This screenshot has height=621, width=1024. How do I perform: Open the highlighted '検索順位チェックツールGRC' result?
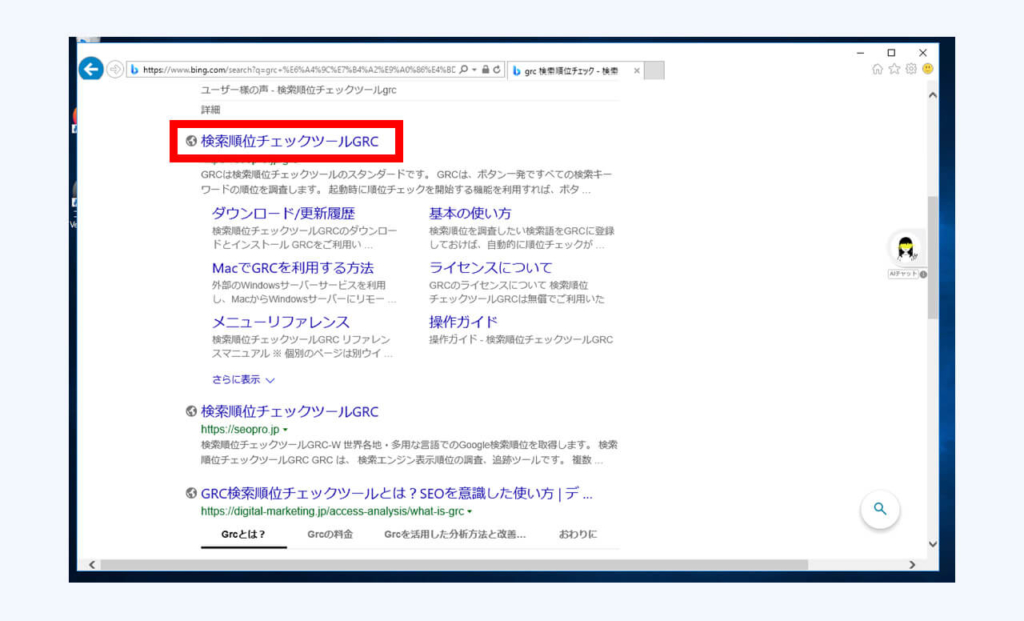point(289,141)
